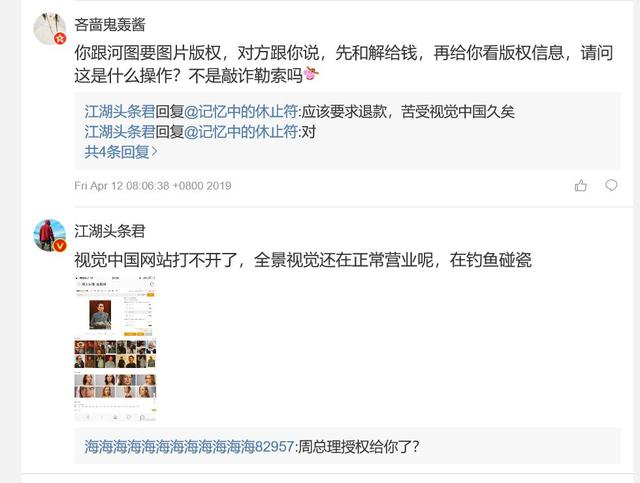This screenshot has width=640, height=483.
Task: Like the comment dated Apr 12 2019
Action: coord(580,186)
